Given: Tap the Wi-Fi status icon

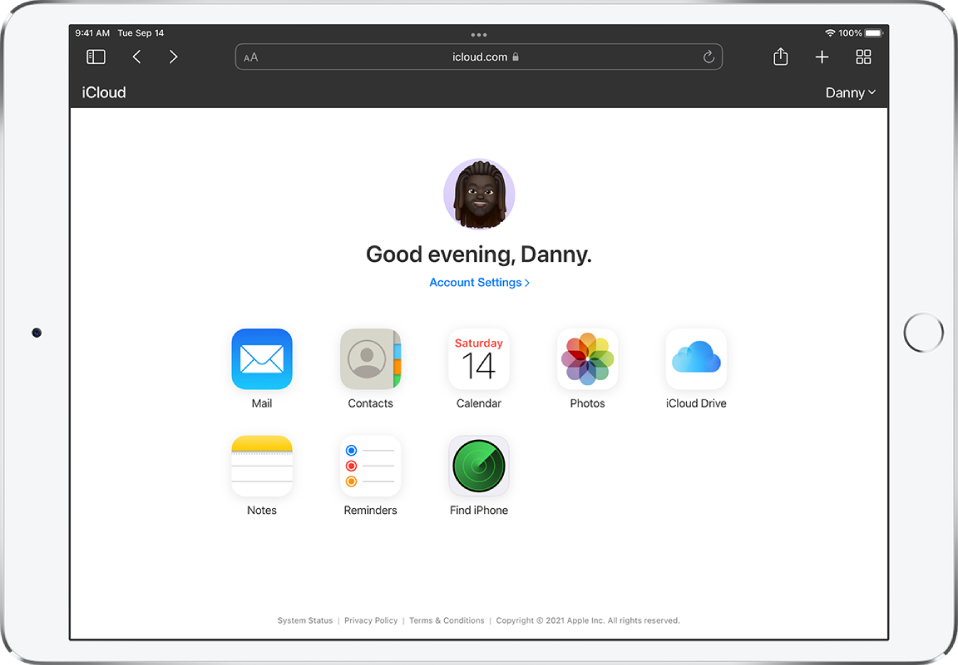Looking at the screenshot, I should tap(830, 33).
